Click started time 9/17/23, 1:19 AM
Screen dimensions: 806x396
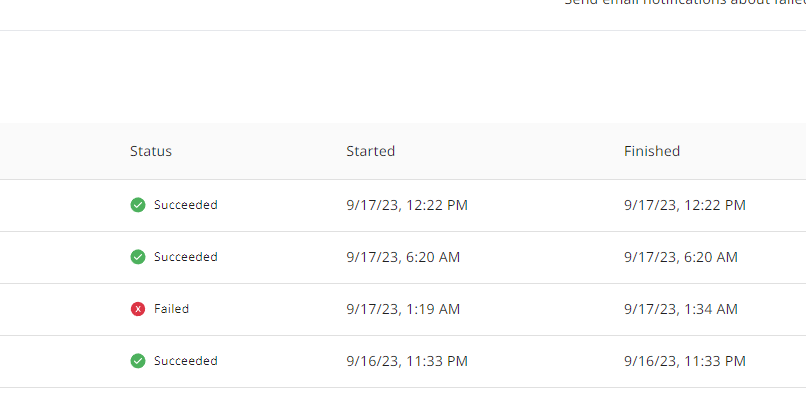[x=403, y=309]
